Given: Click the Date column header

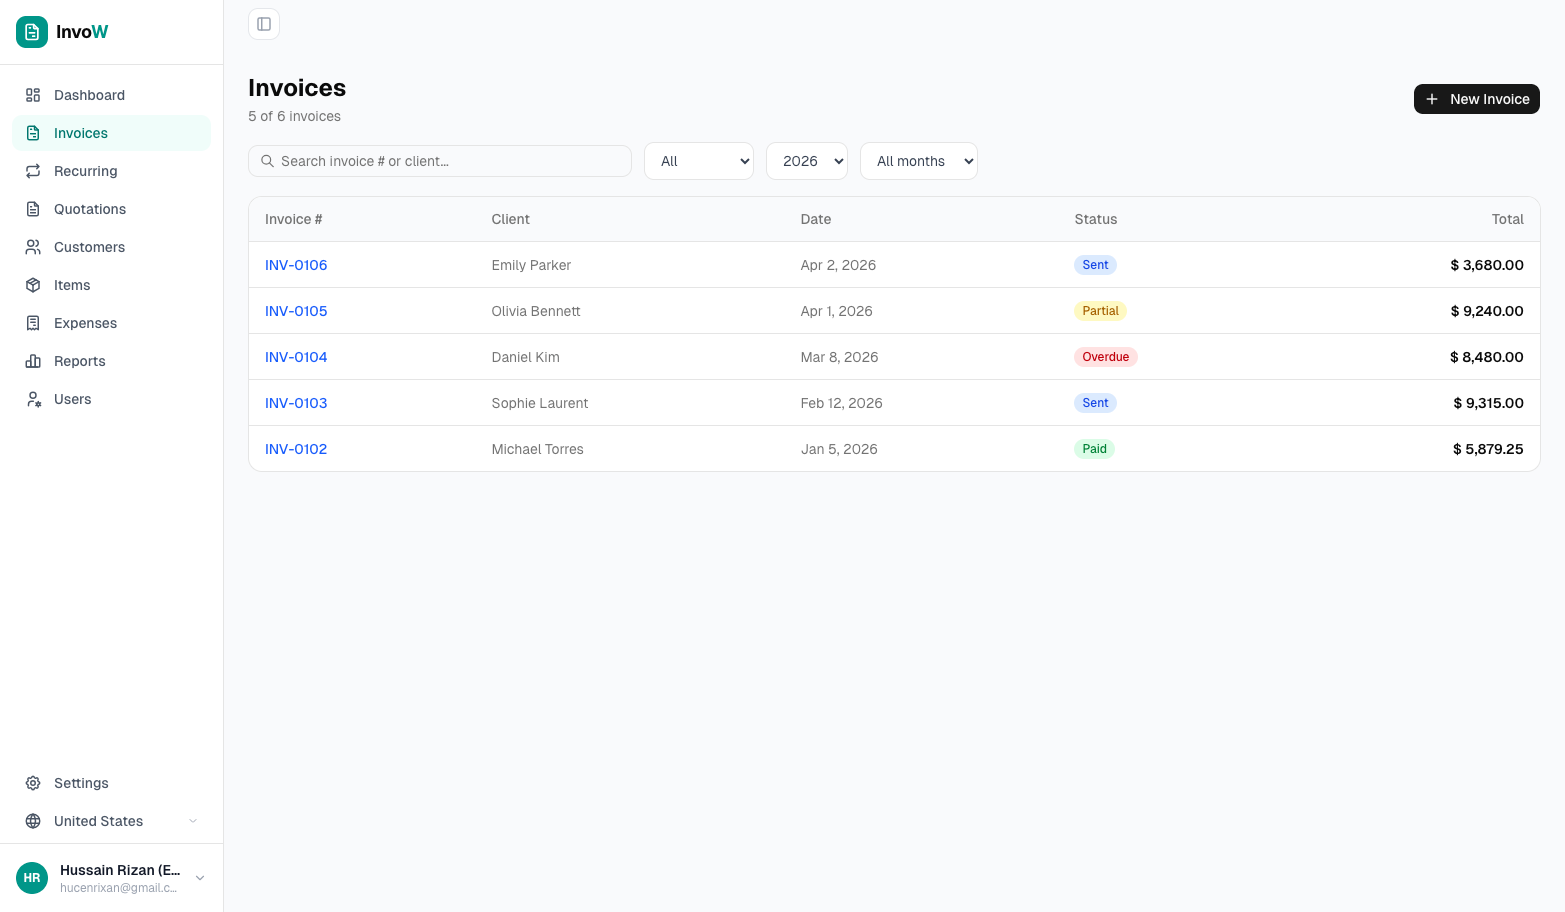Looking at the screenshot, I should 816,219.
